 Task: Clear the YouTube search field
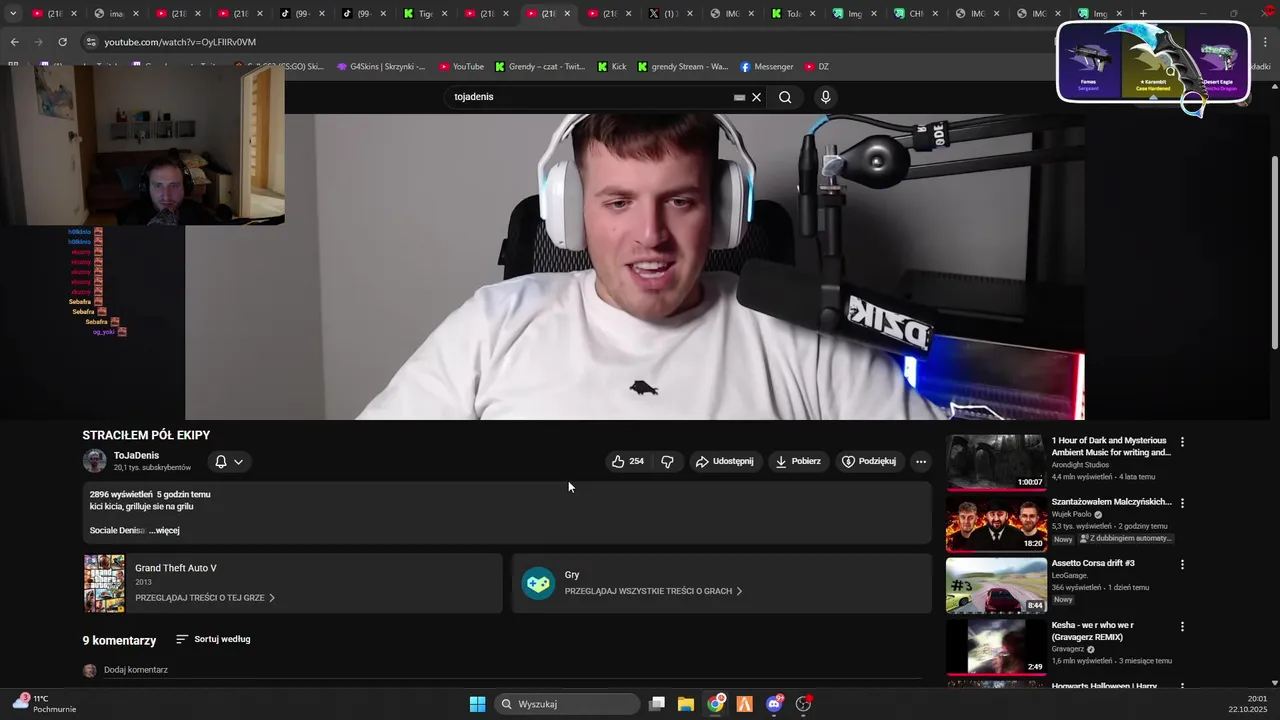tap(757, 97)
